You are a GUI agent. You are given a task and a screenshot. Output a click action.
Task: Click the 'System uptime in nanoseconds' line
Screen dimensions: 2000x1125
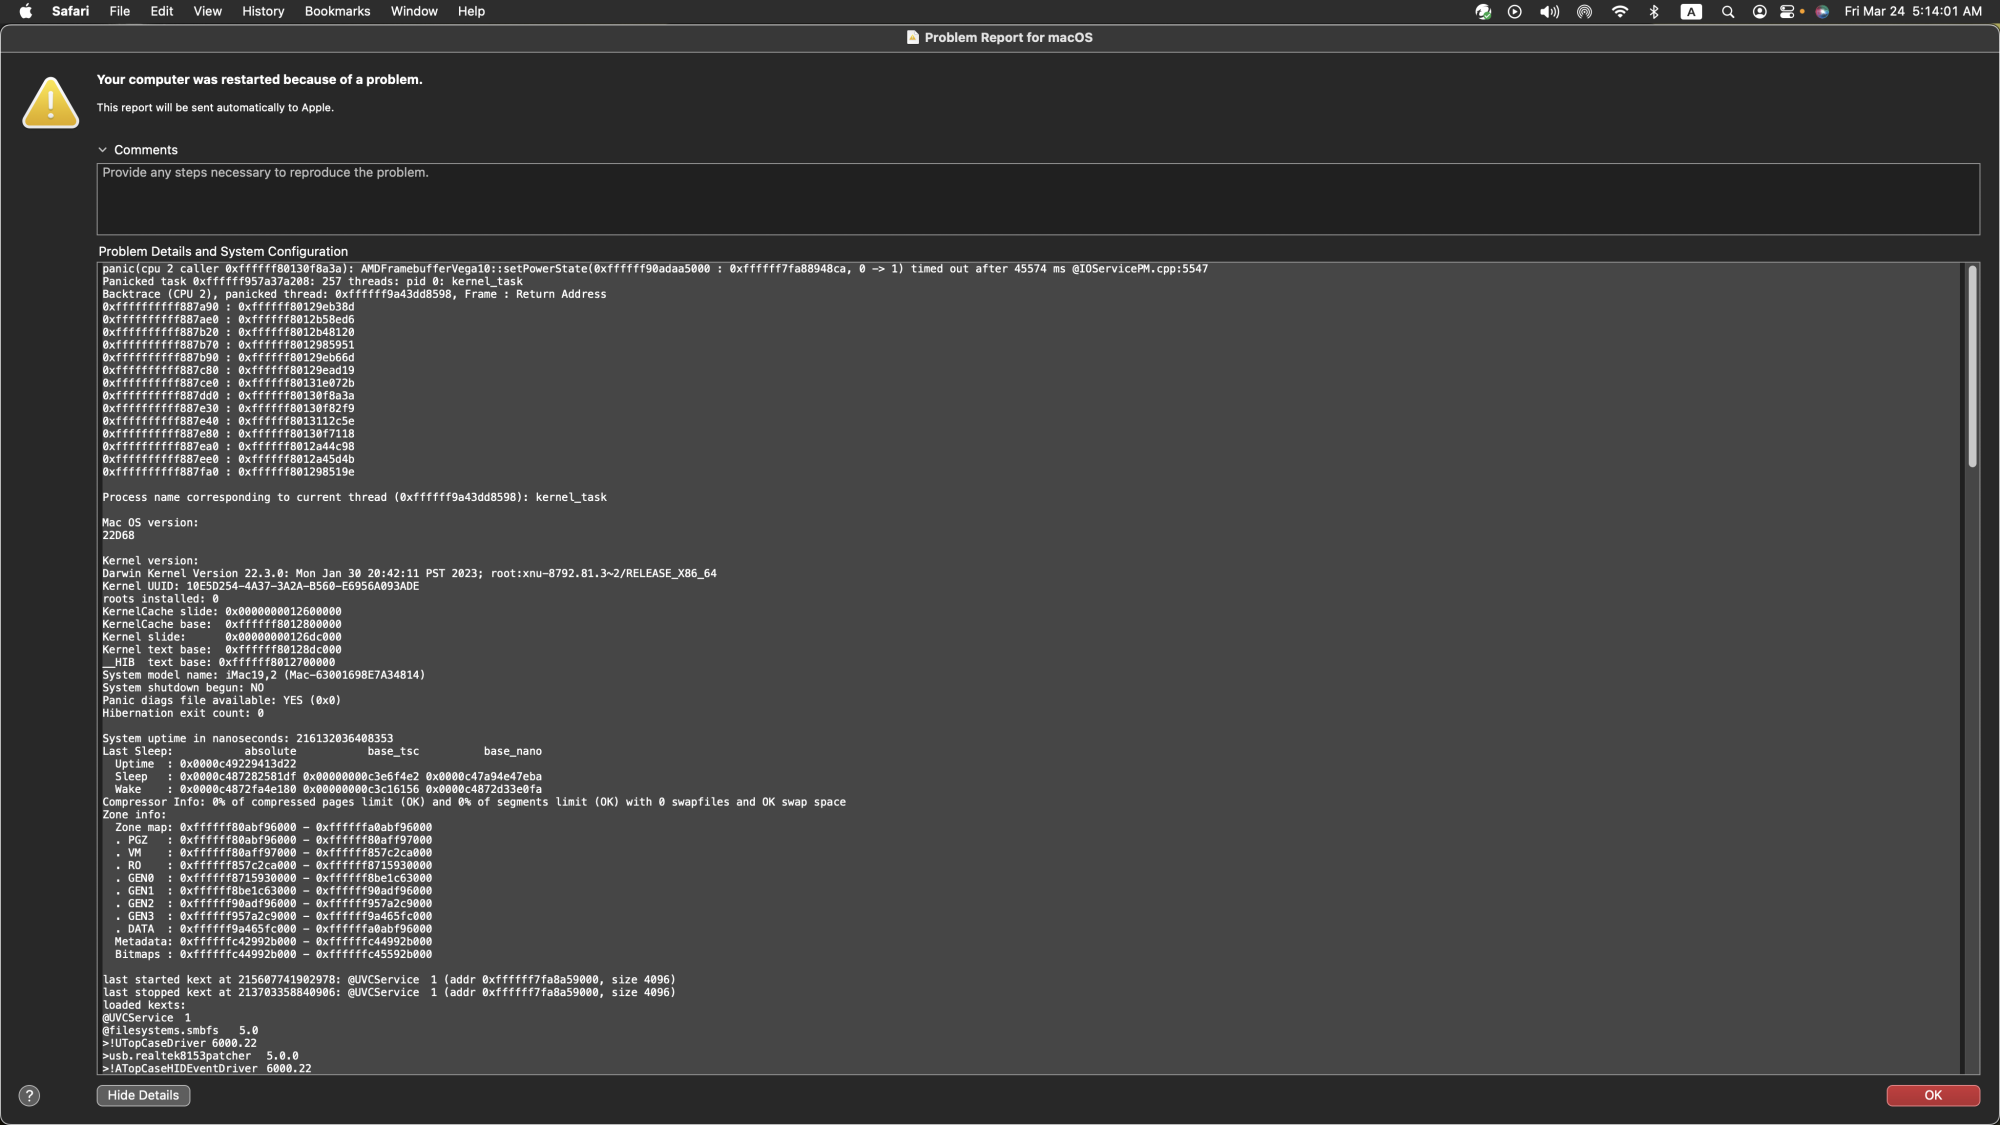pyautogui.click(x=247, y=739)
